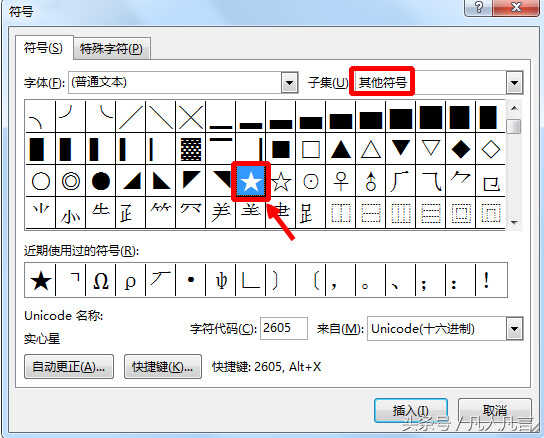Select the checkerboard shaded block symbol
544x438 pixels.
[x=191, y=149]
